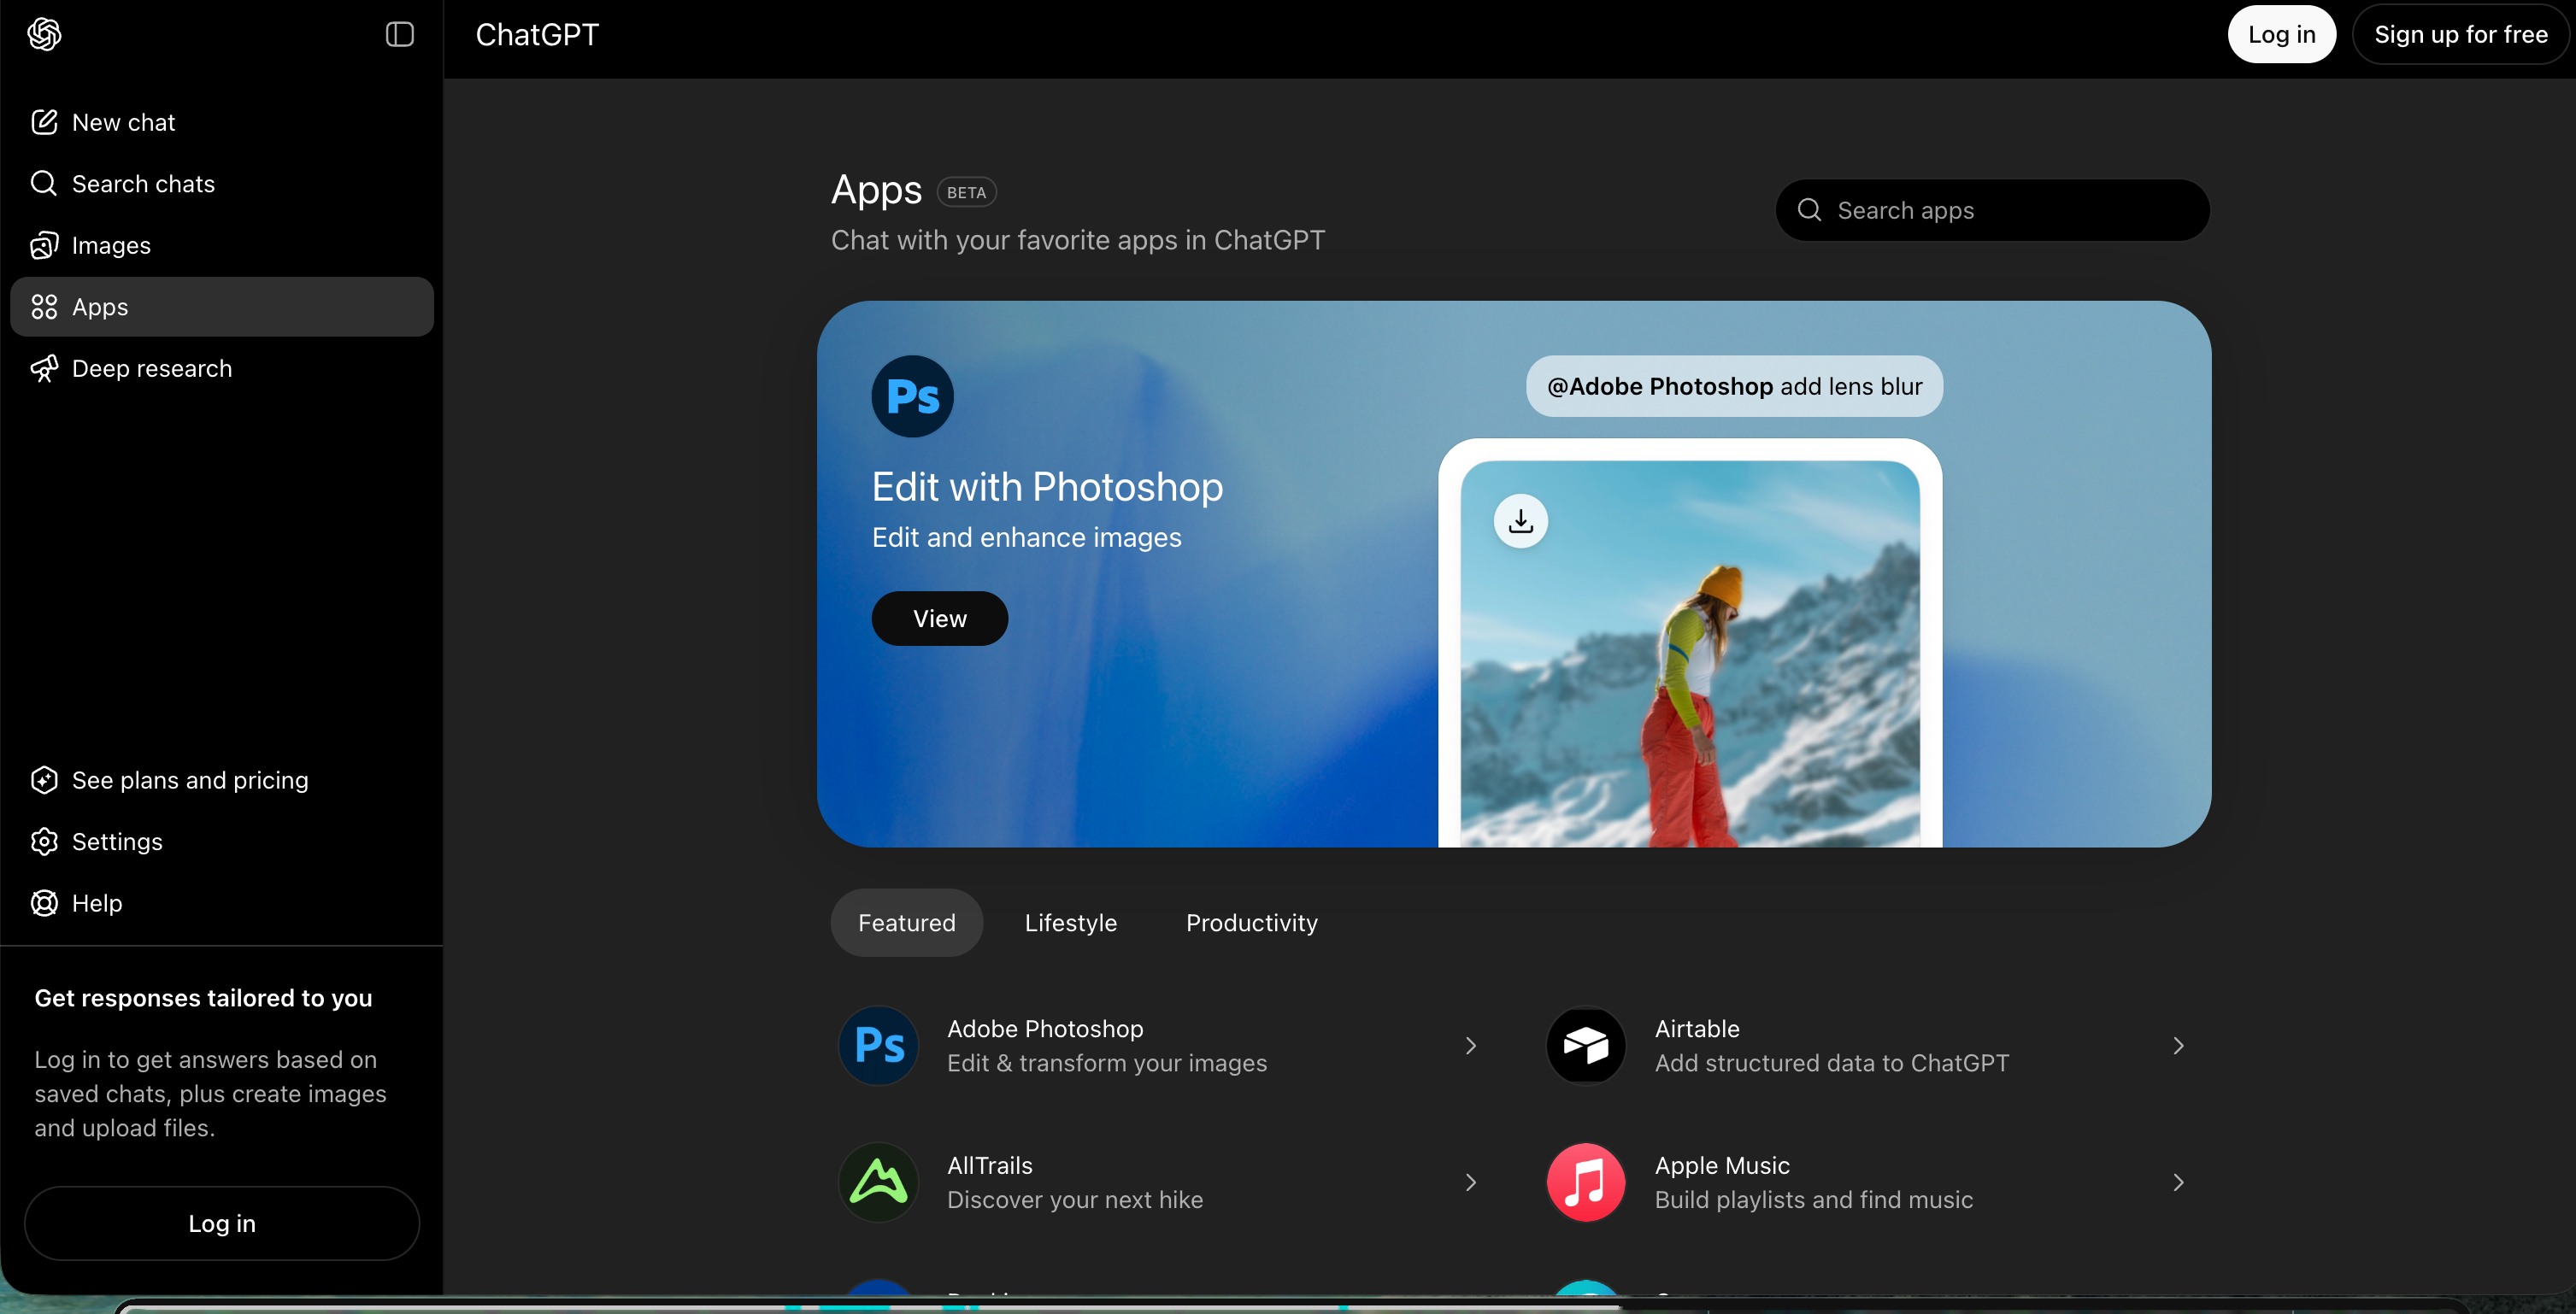Viewport: 2576px width, 1314px height.
Task: Expand the Adobe Photoshop row chevron
Action: [1470, 1045]
